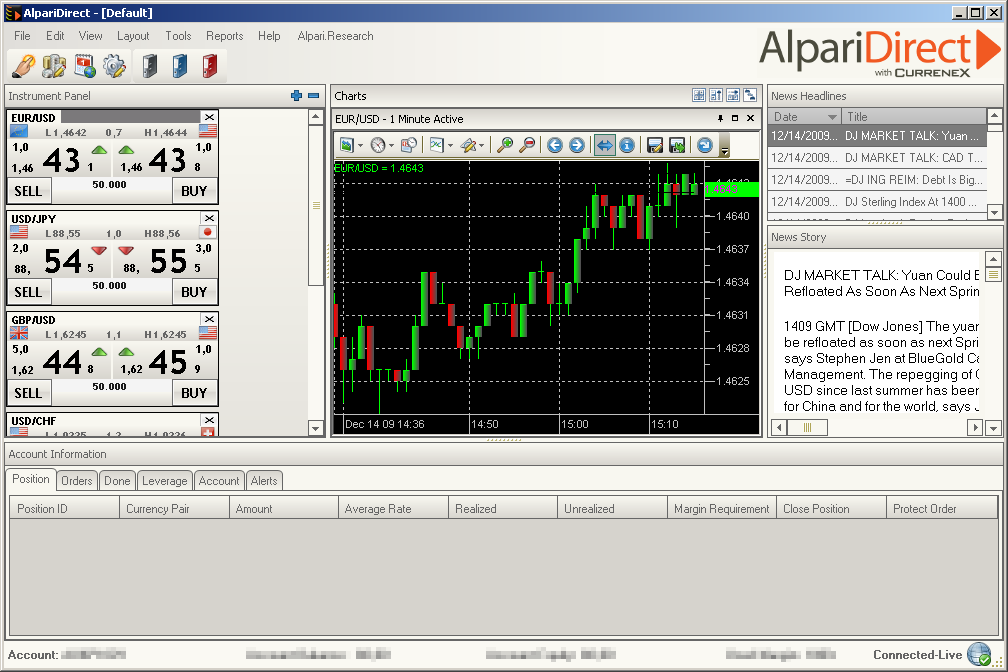Zoom in on the EUR/USD chart

505,145
